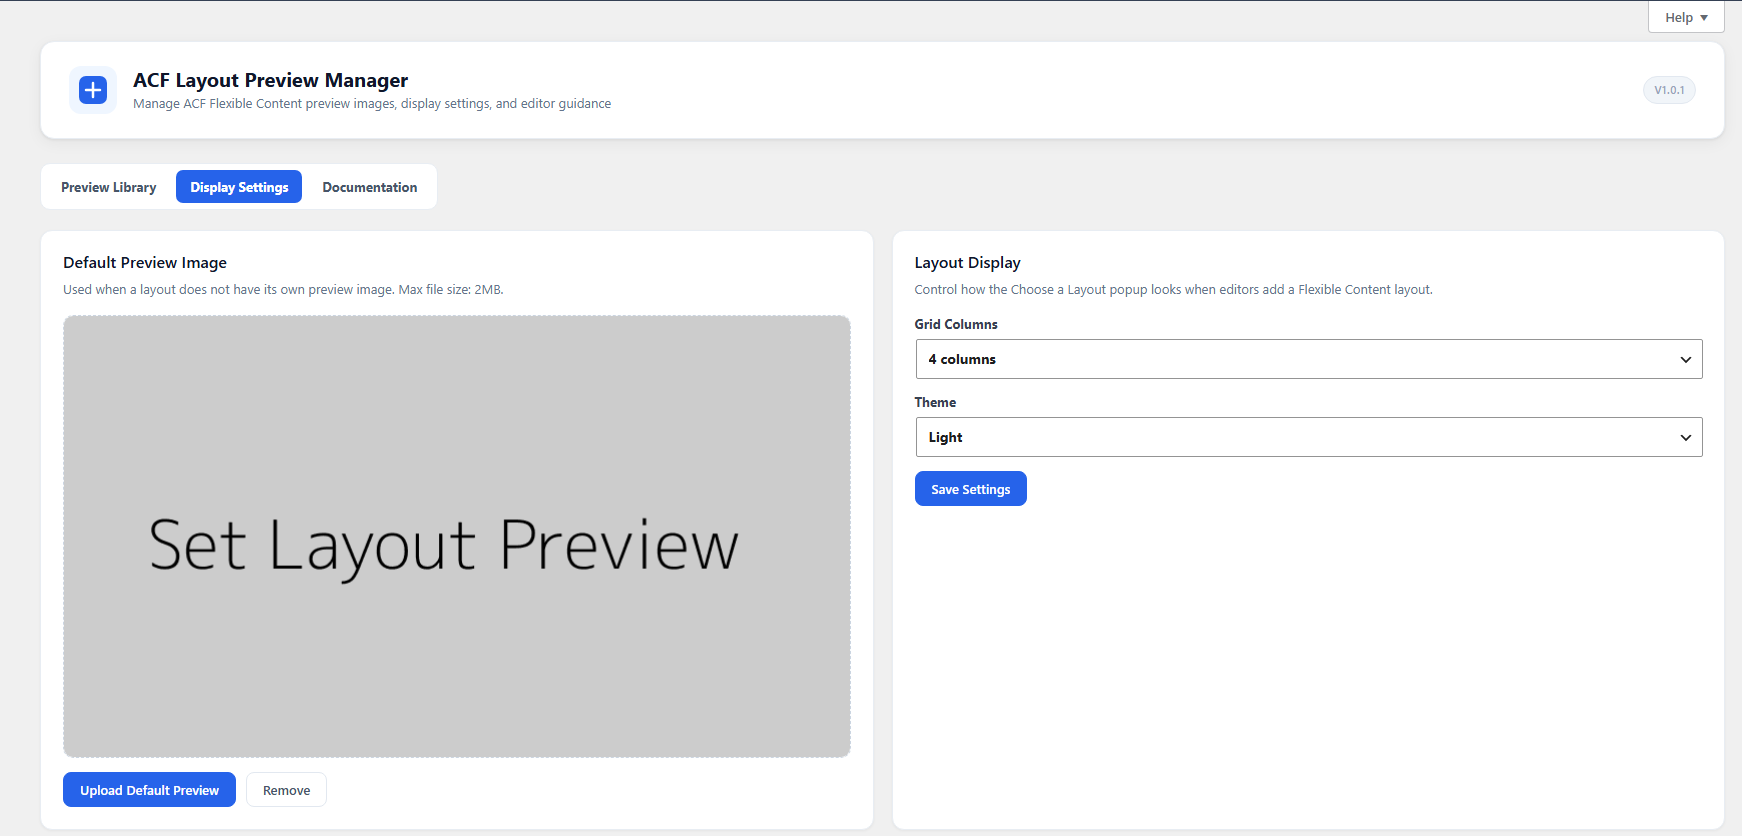Open the Documentation tab
The image size is (1742, 836).
point(370,187)
